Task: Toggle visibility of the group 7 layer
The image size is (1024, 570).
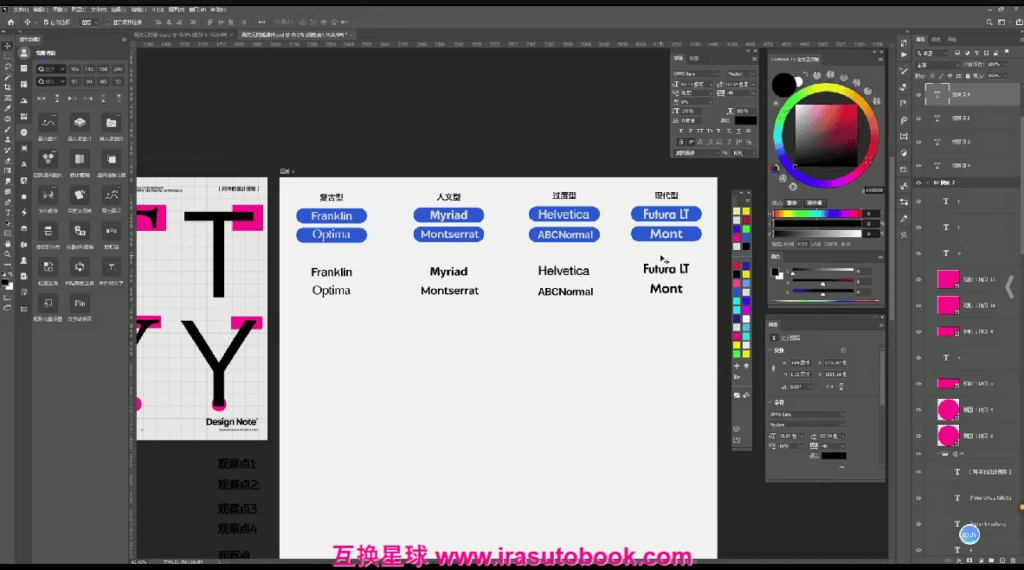Action: [919, 183]
